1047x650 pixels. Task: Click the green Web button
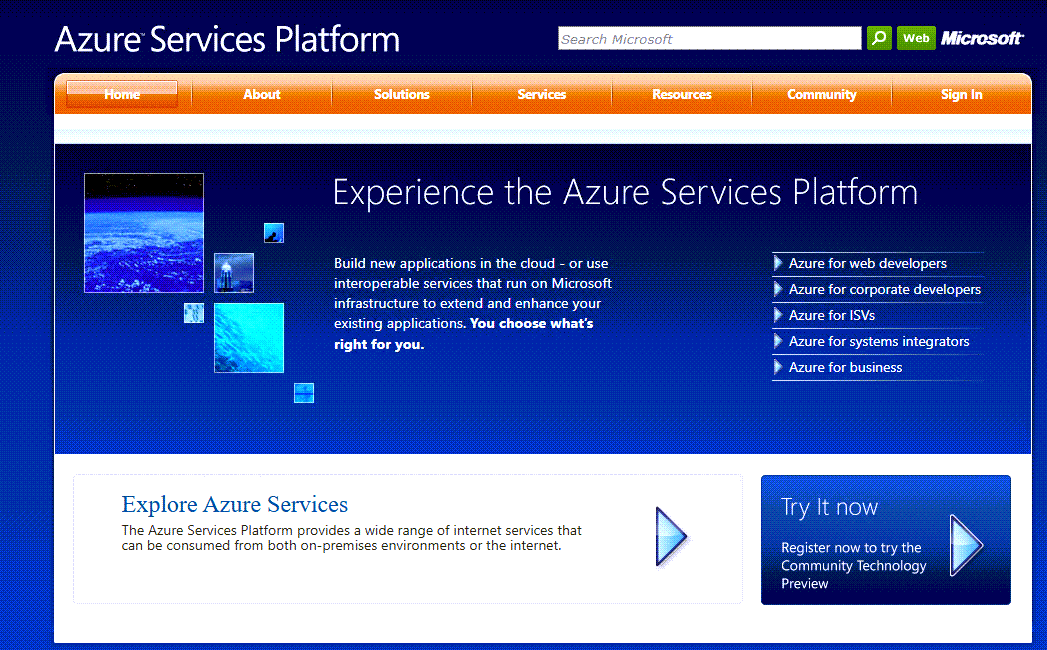pyautogui.click(x=916, y=38)
